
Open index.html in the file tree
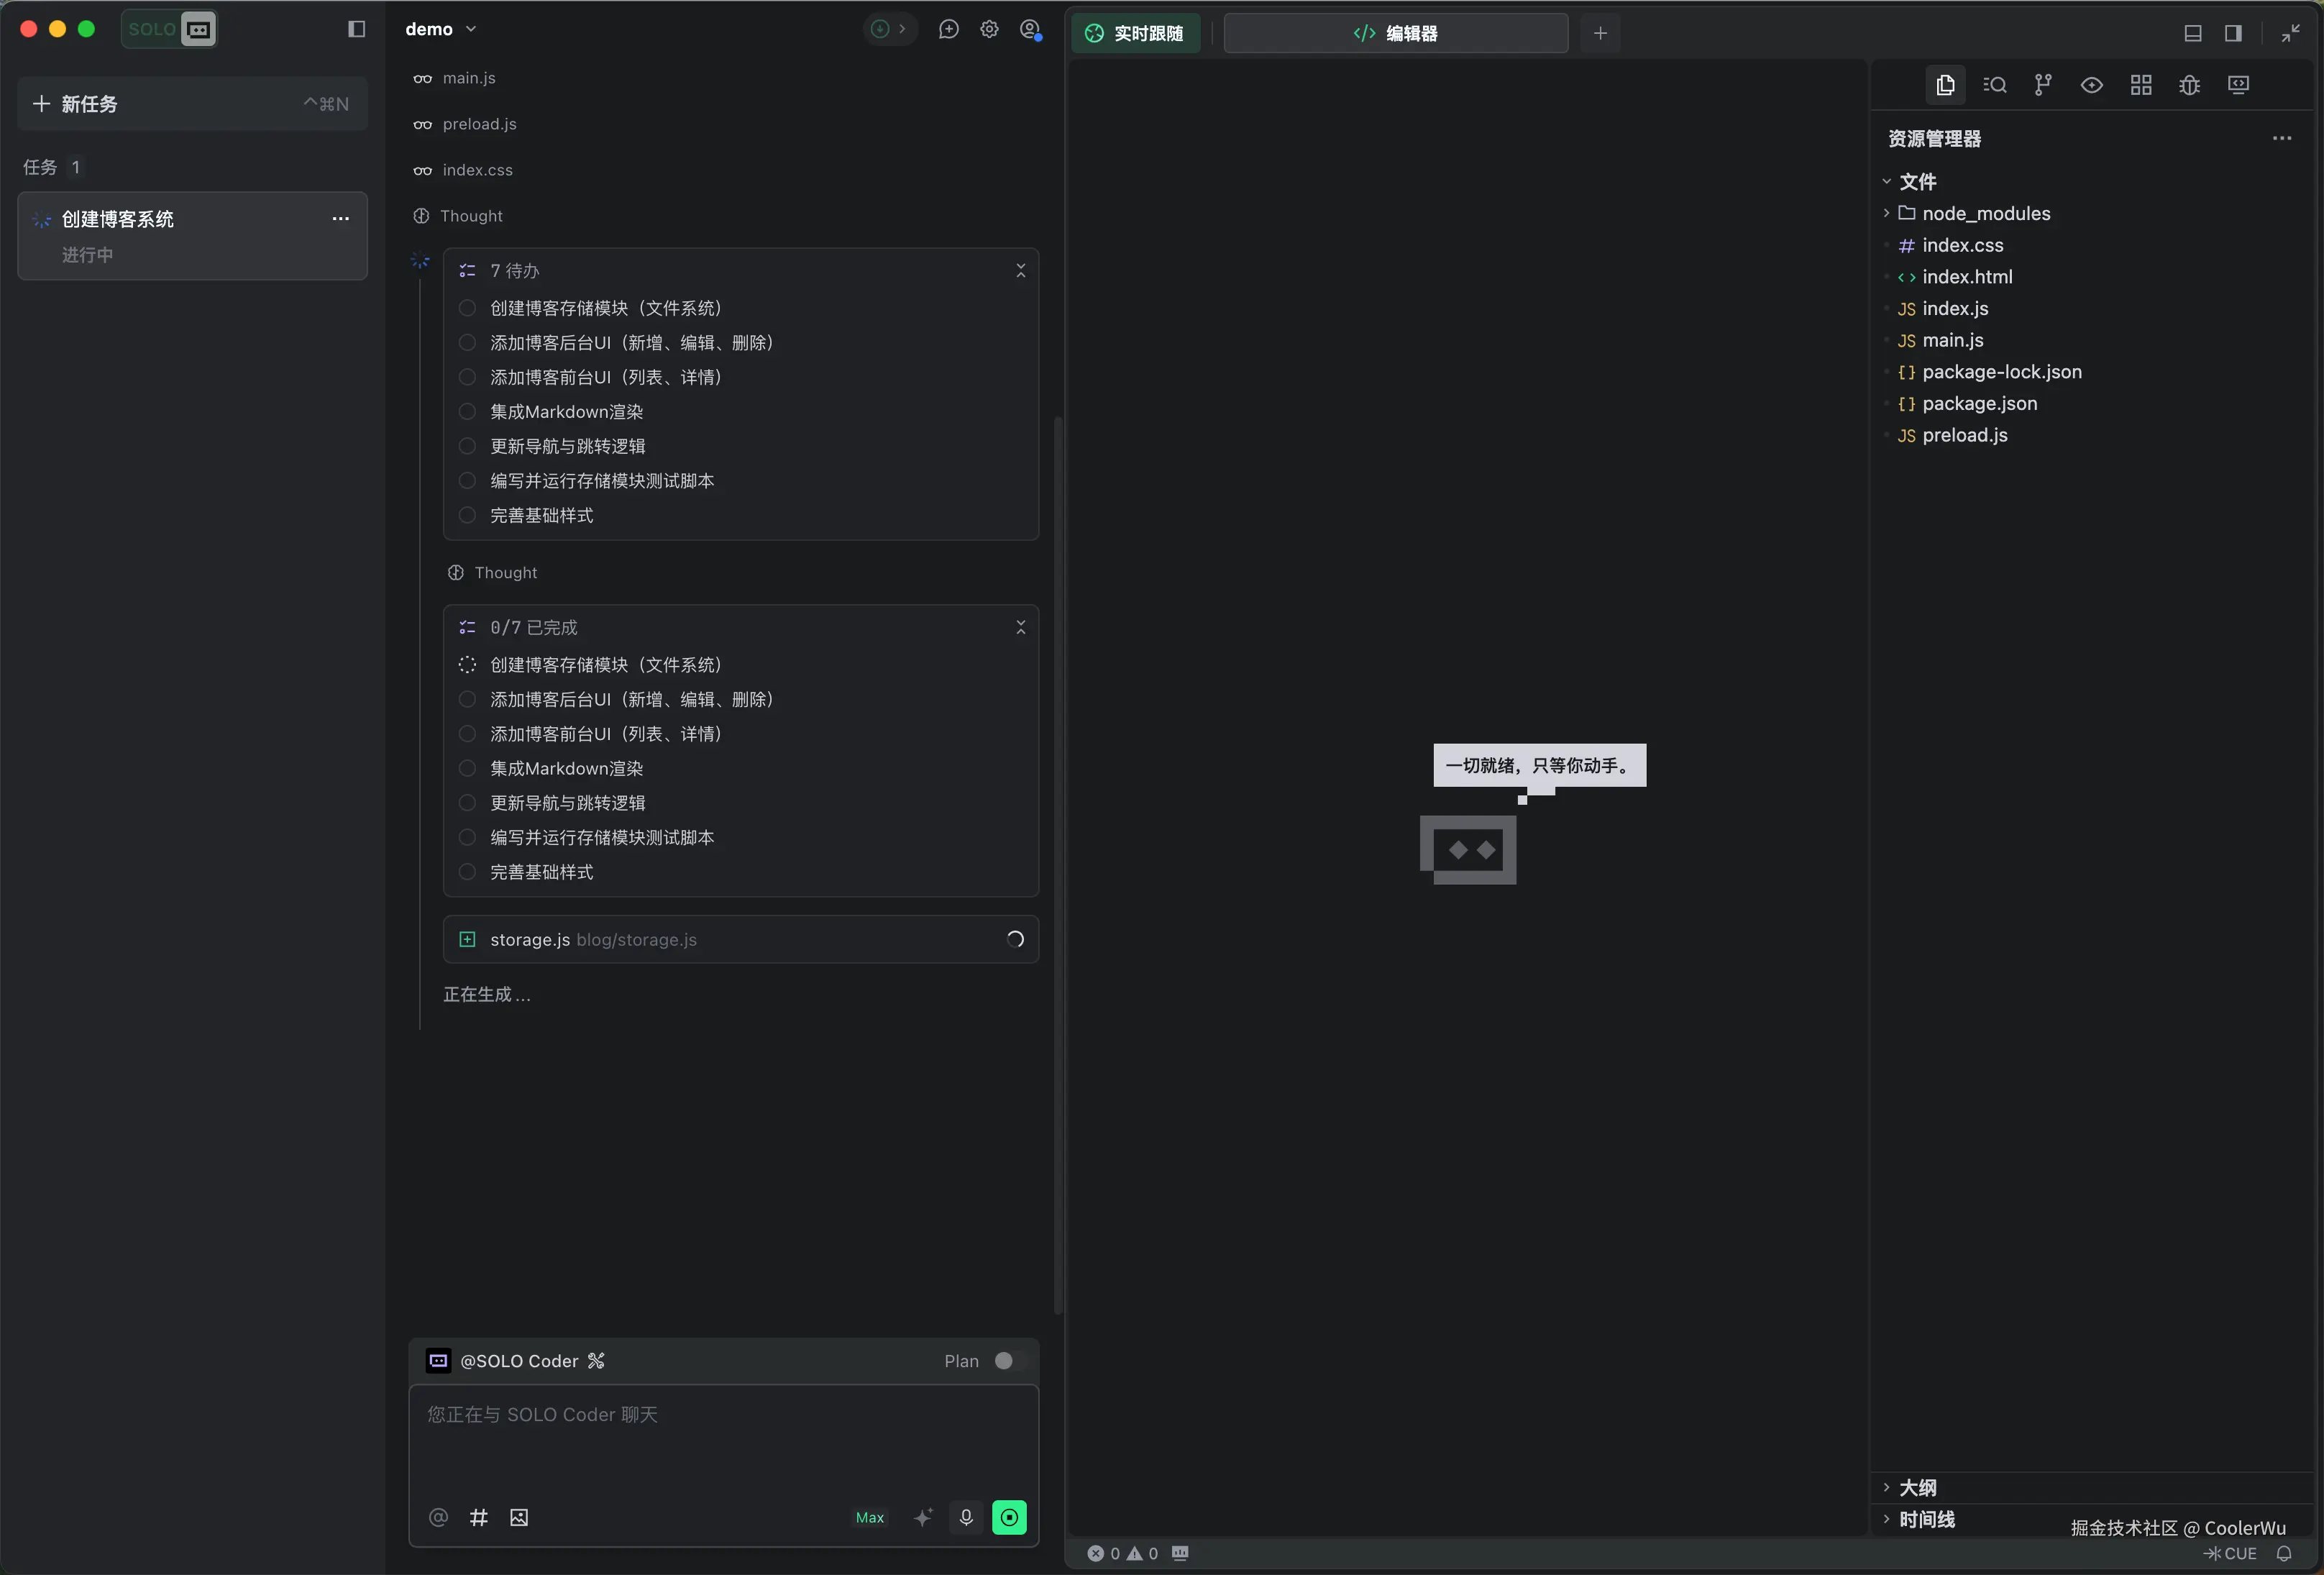(x=1966, y=277)
